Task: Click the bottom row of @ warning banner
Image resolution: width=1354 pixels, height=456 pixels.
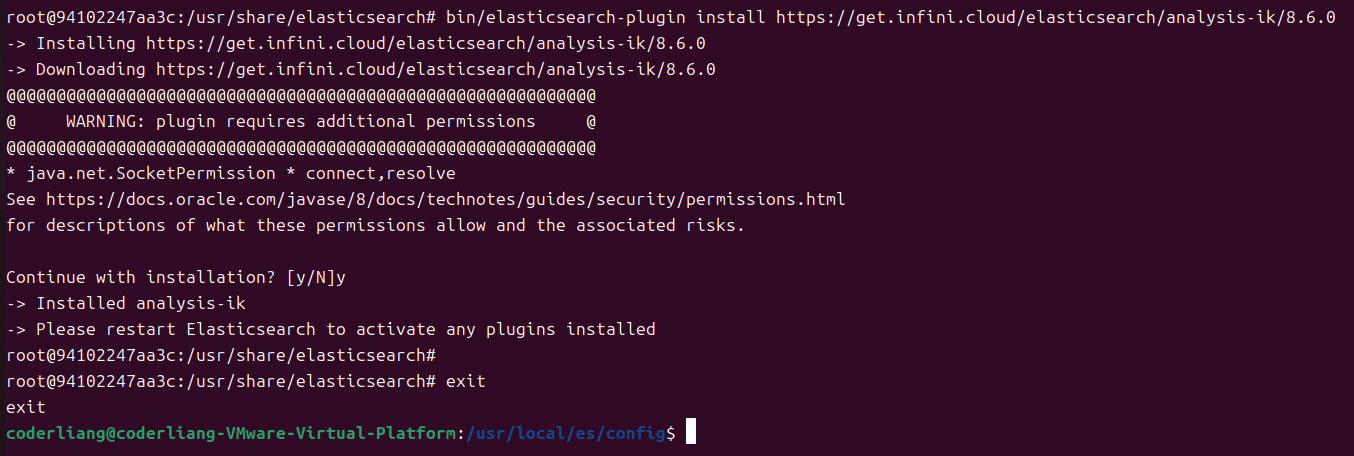Action: pyautogui.click(x=301, y=148)
